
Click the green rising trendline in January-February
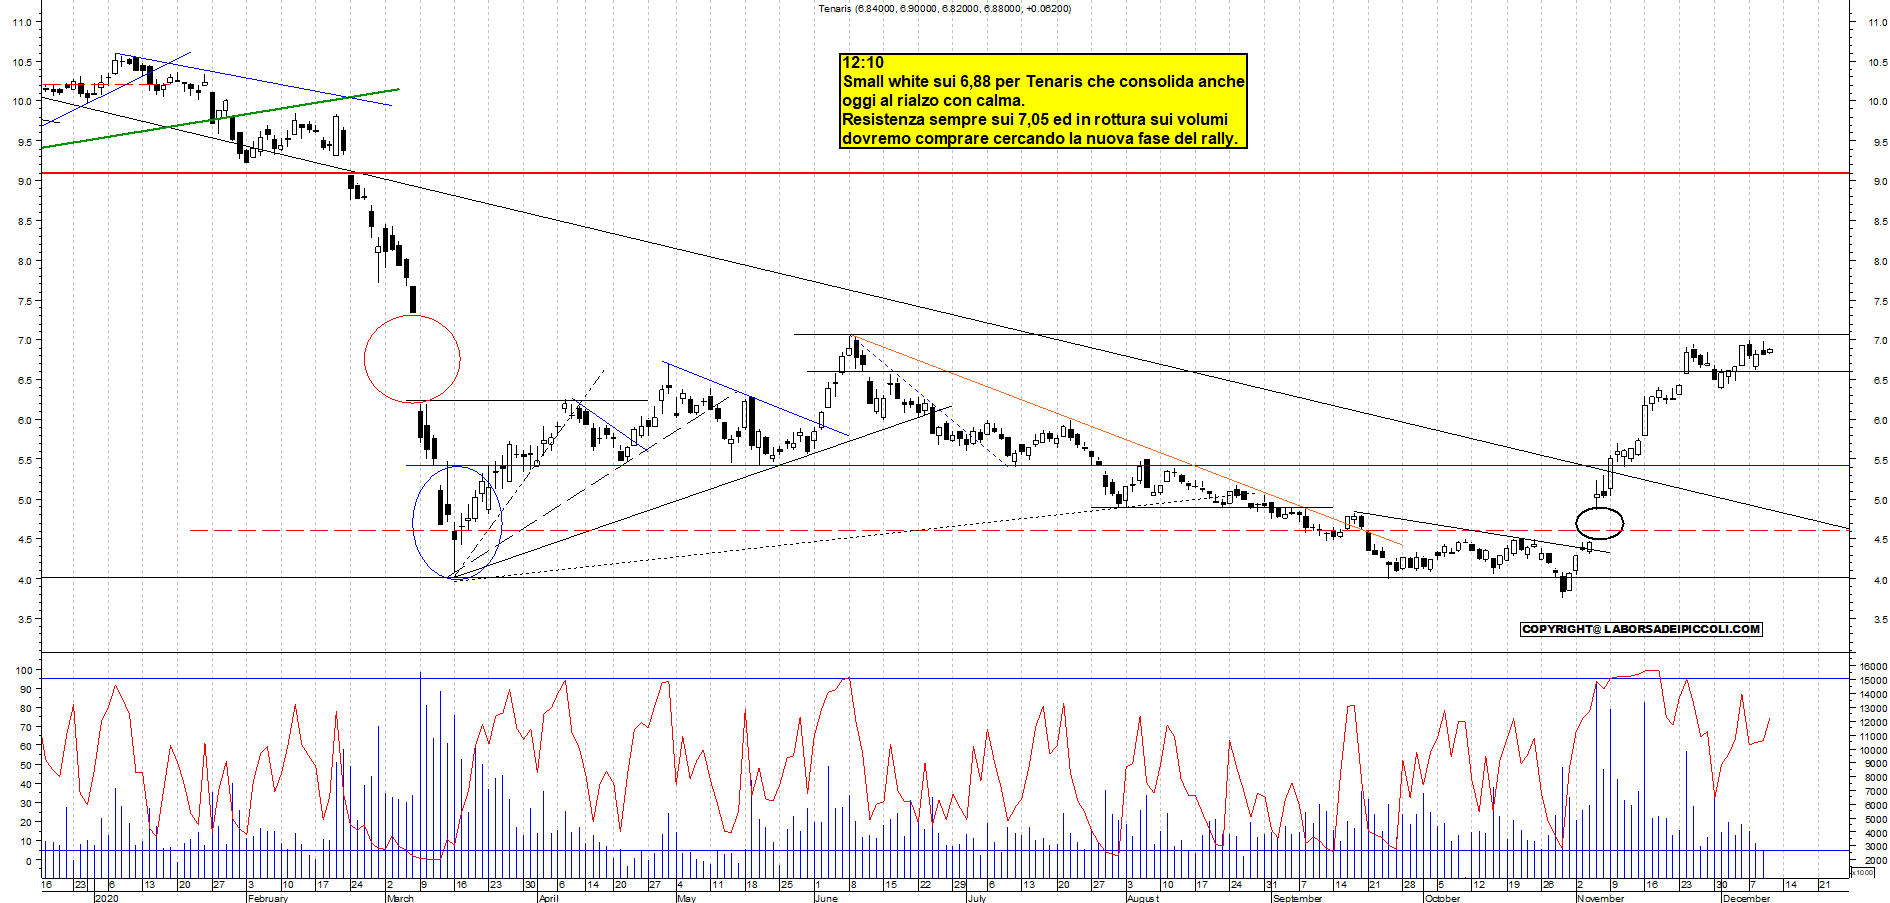pos(220,118)
